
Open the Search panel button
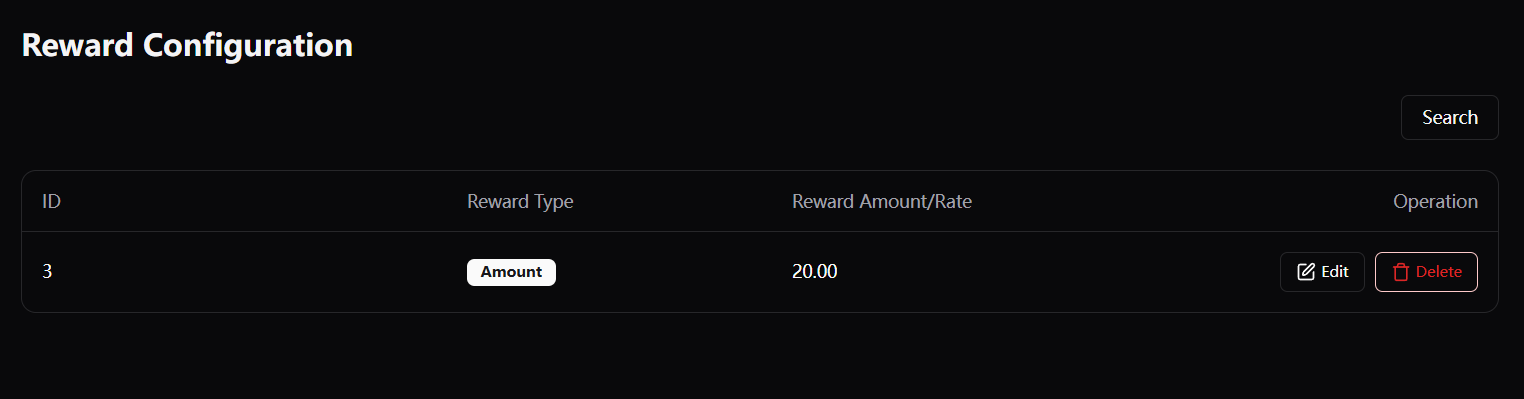pyautogui.click(x=1449, y=117)
